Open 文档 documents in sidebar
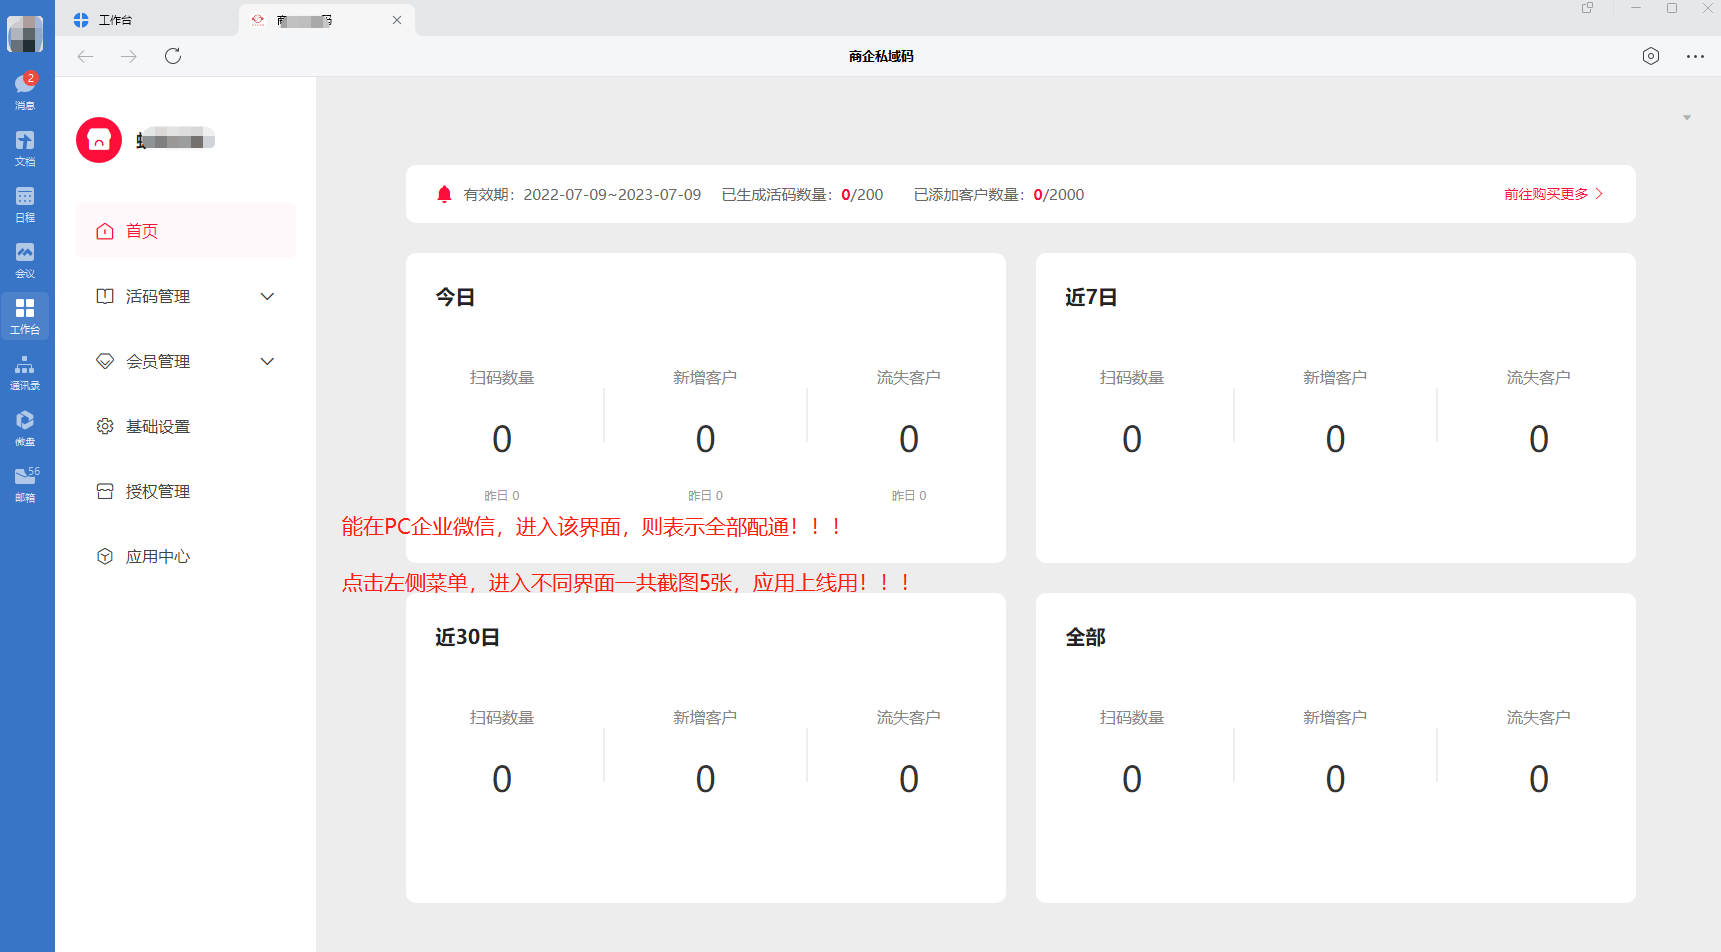Viewport: 1721px width, 952px height. pyautogui.click(x=25, y=147)
